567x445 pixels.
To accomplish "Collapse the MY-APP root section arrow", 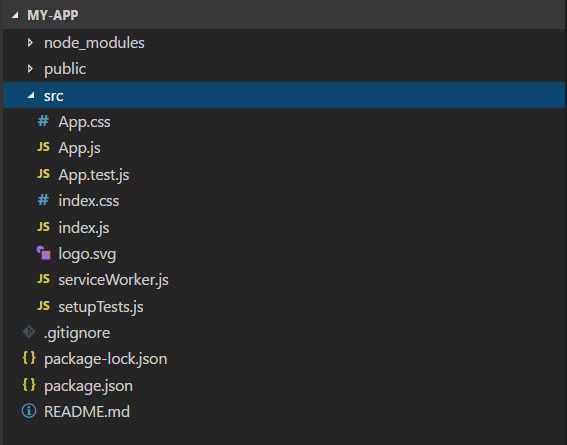I will tap(15, 15).
